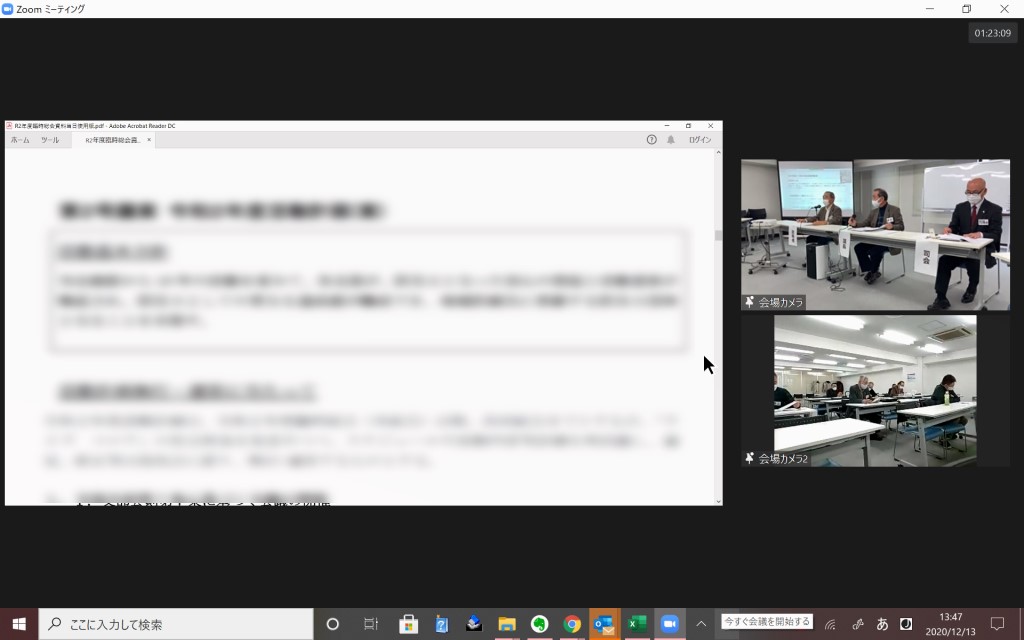Click the round black-and-white tray icon next to あ
Screen dimensions: 1024x640
906,624
